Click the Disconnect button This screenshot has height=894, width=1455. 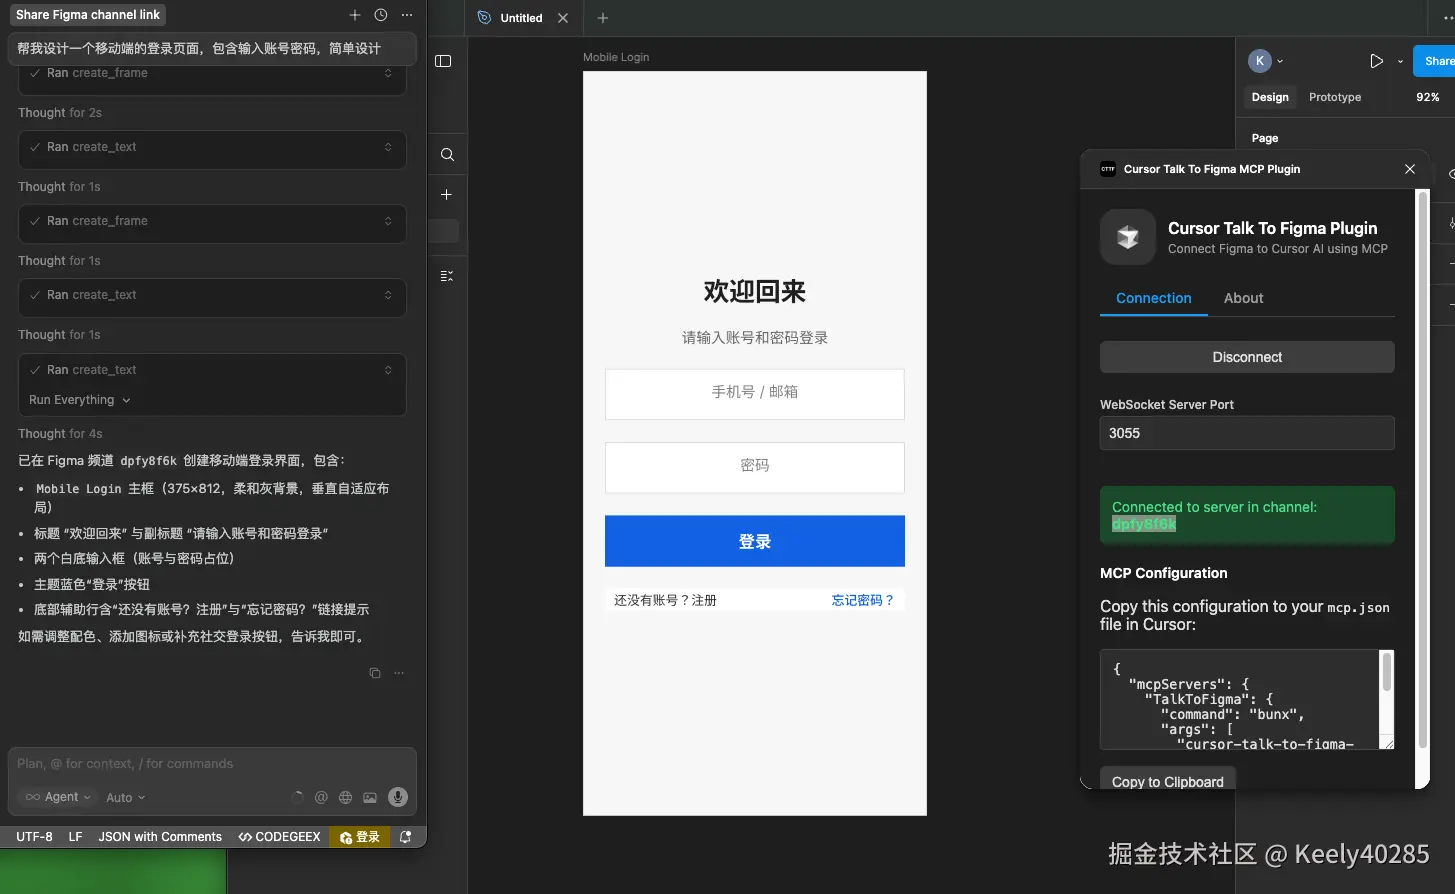(x=1246, y=357)
